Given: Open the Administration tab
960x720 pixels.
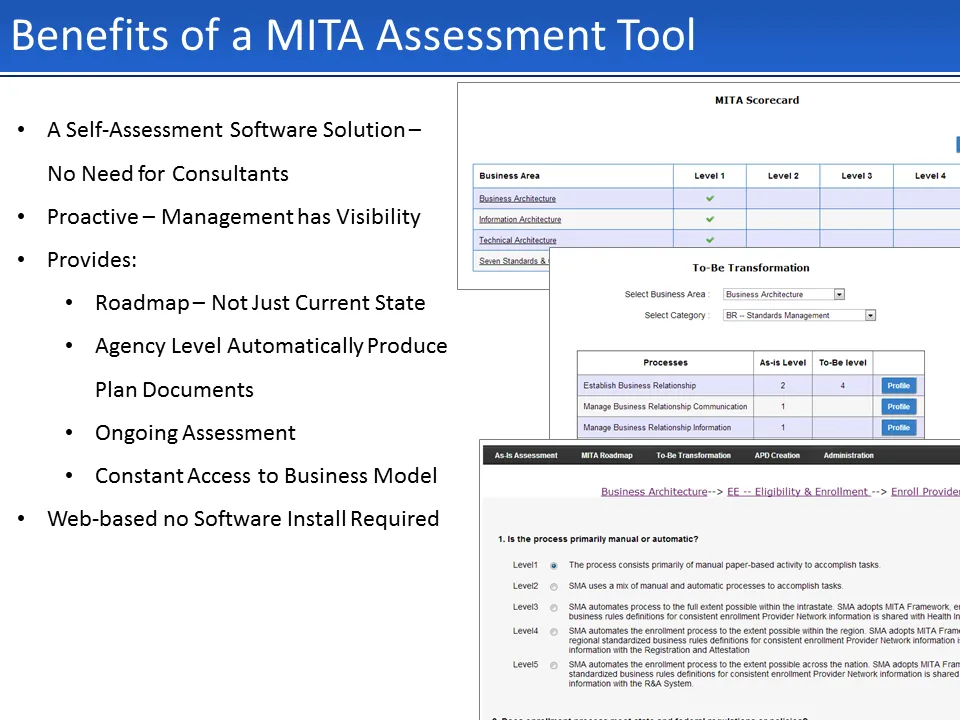Looking at the screenshot, I should tap(849, 456).
